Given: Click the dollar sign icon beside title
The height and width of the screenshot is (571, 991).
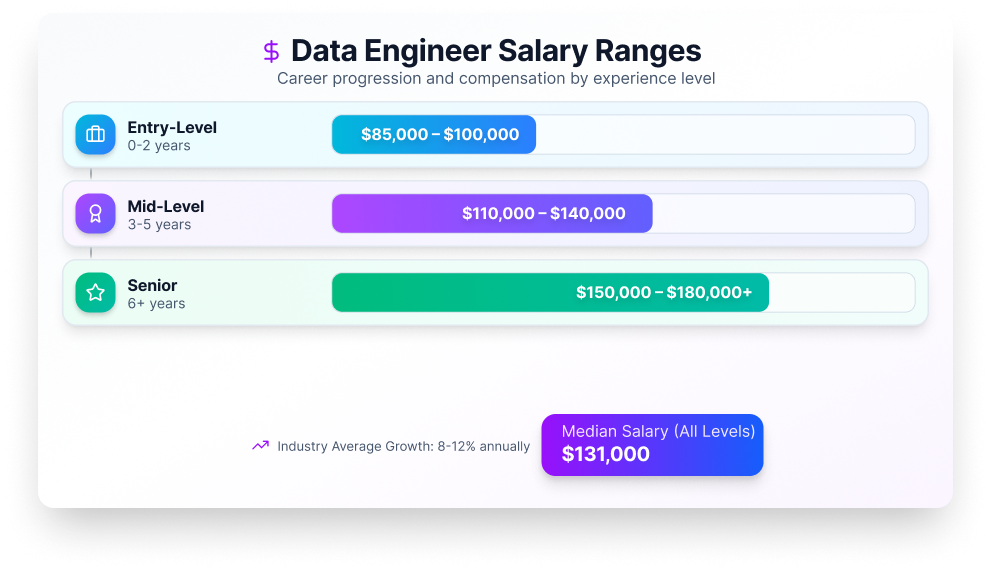Looking at the screenshot, I should click(x=271, y=51).
